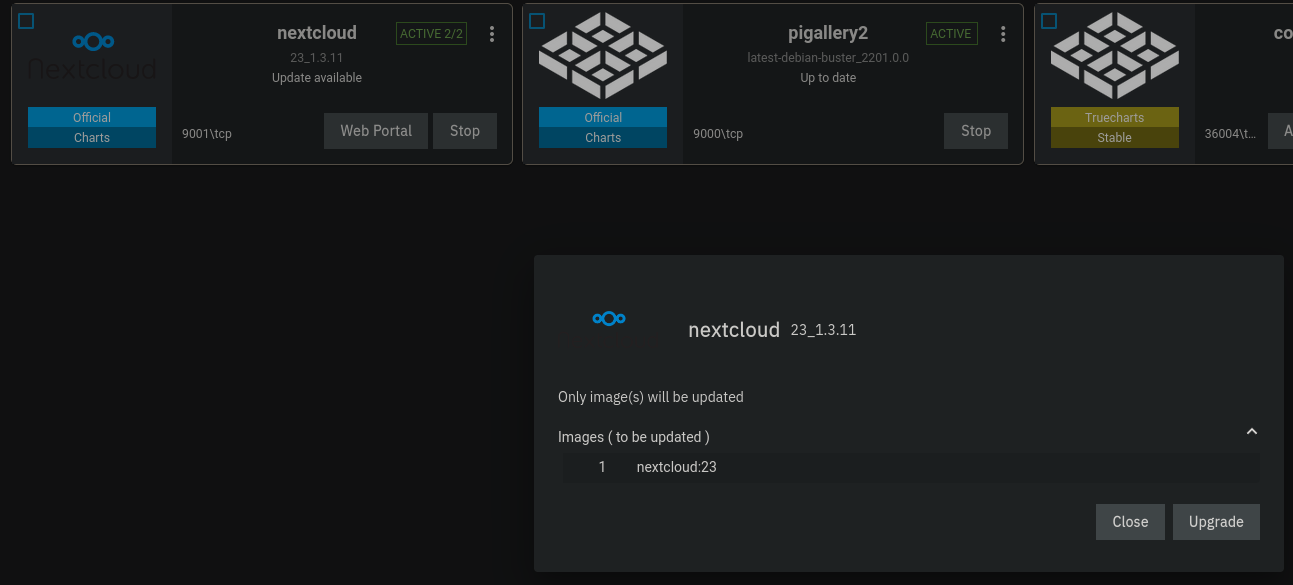Open the pigallery2 card three-dot menu
Viewport: 1293px width, 585px height.
pyautogui.click(x=1003, y=34)
